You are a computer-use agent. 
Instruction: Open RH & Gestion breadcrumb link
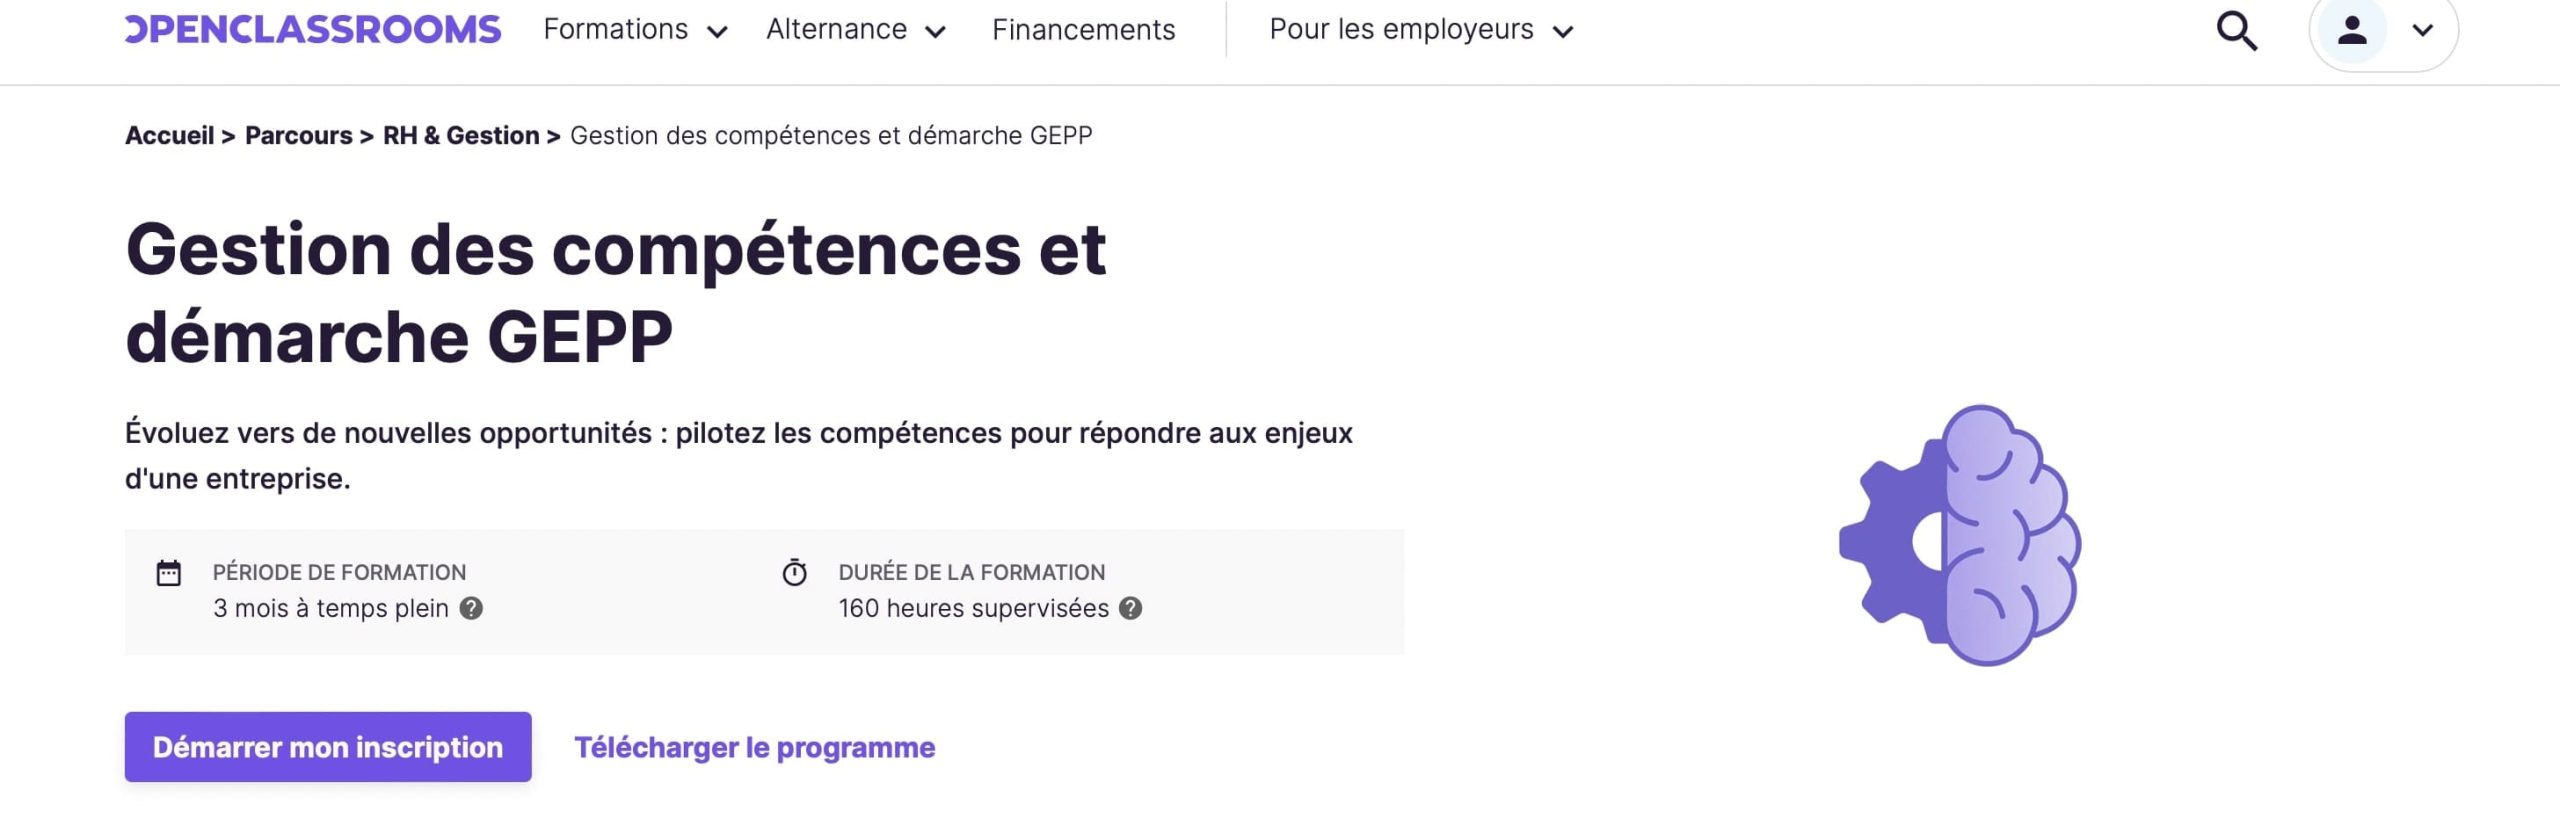tap(461, 135)
